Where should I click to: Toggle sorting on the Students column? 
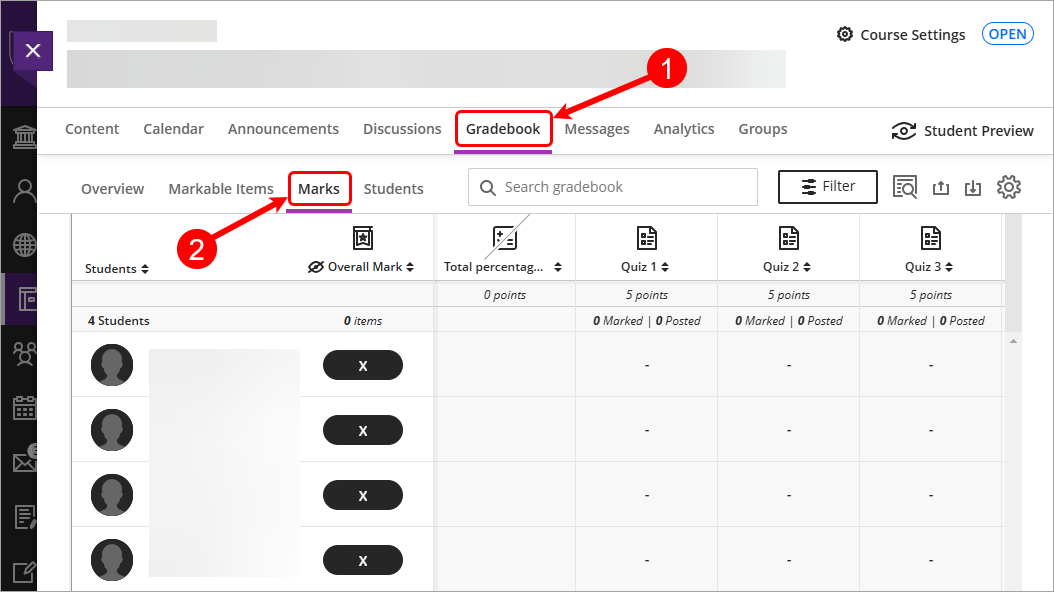coord(145,268)
